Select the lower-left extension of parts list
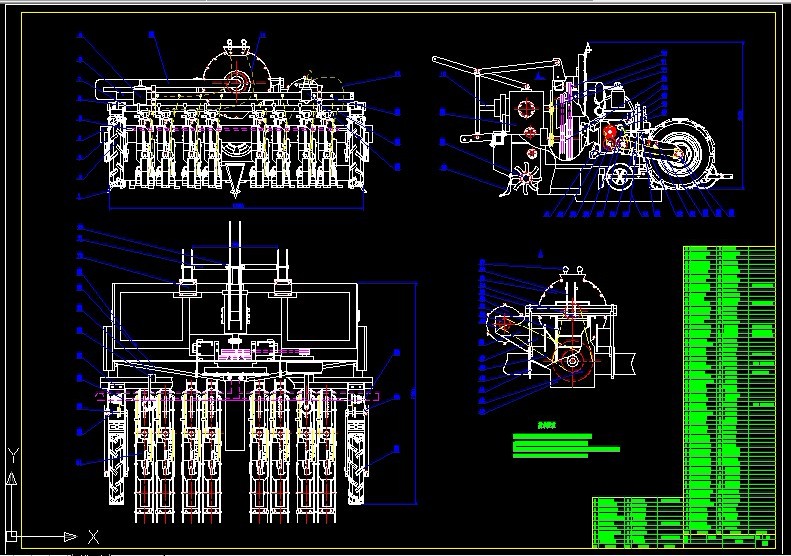This screenshot has height=556, width=791. pyautogui.click(x=638, y=522)
